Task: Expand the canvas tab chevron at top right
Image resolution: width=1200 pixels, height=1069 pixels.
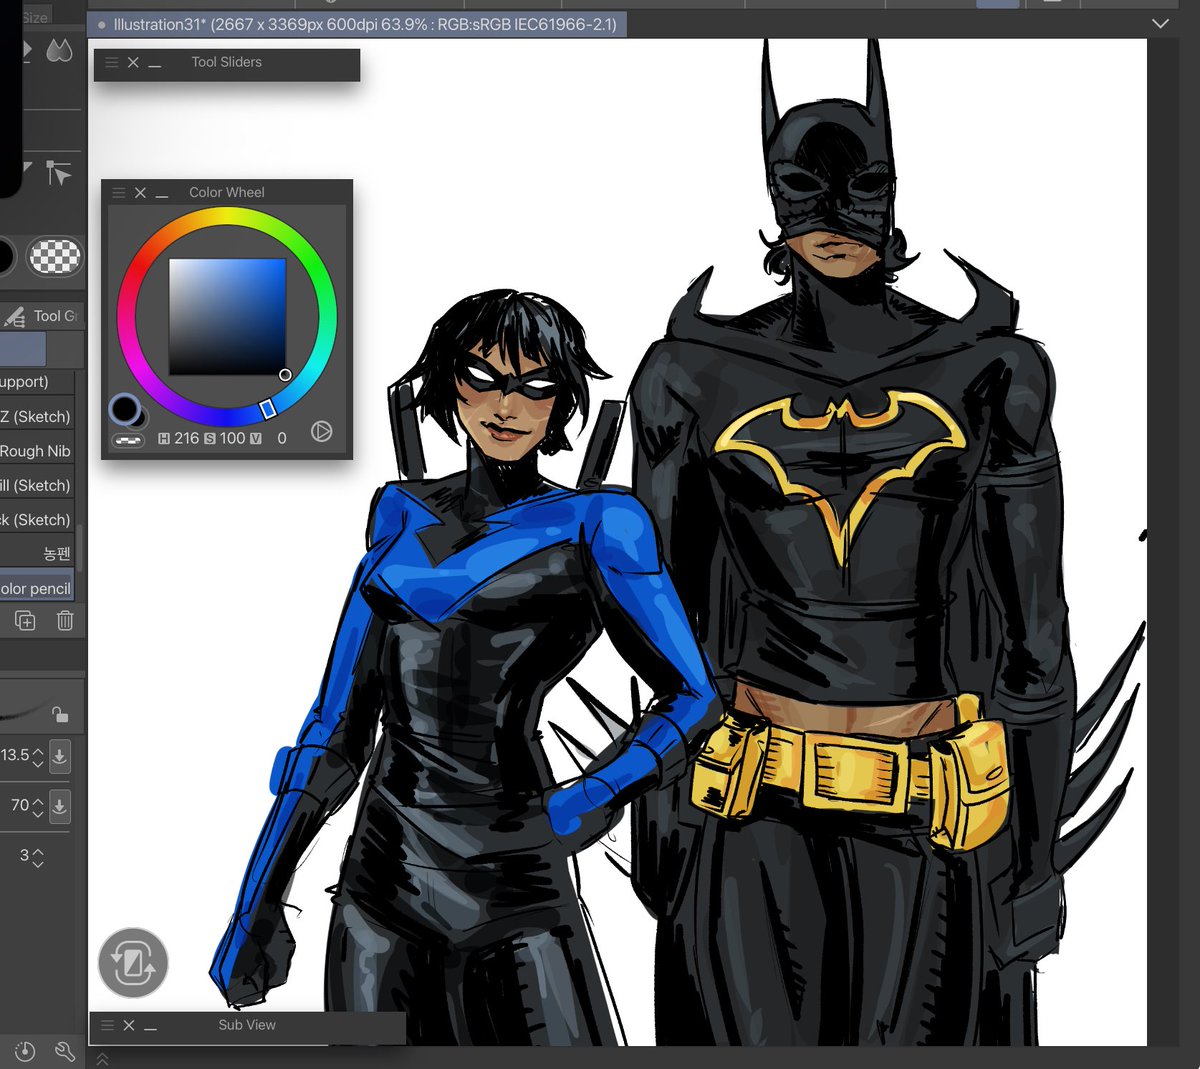Action: pos(1160,24)
